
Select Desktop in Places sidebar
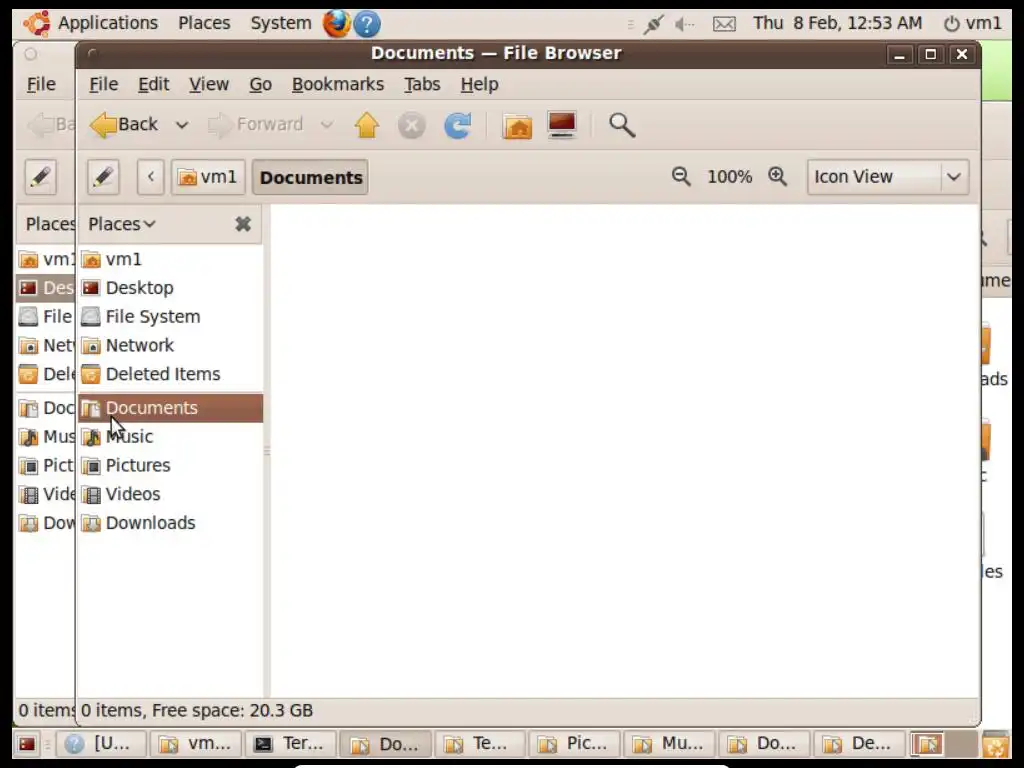click(x=170, y=288)
